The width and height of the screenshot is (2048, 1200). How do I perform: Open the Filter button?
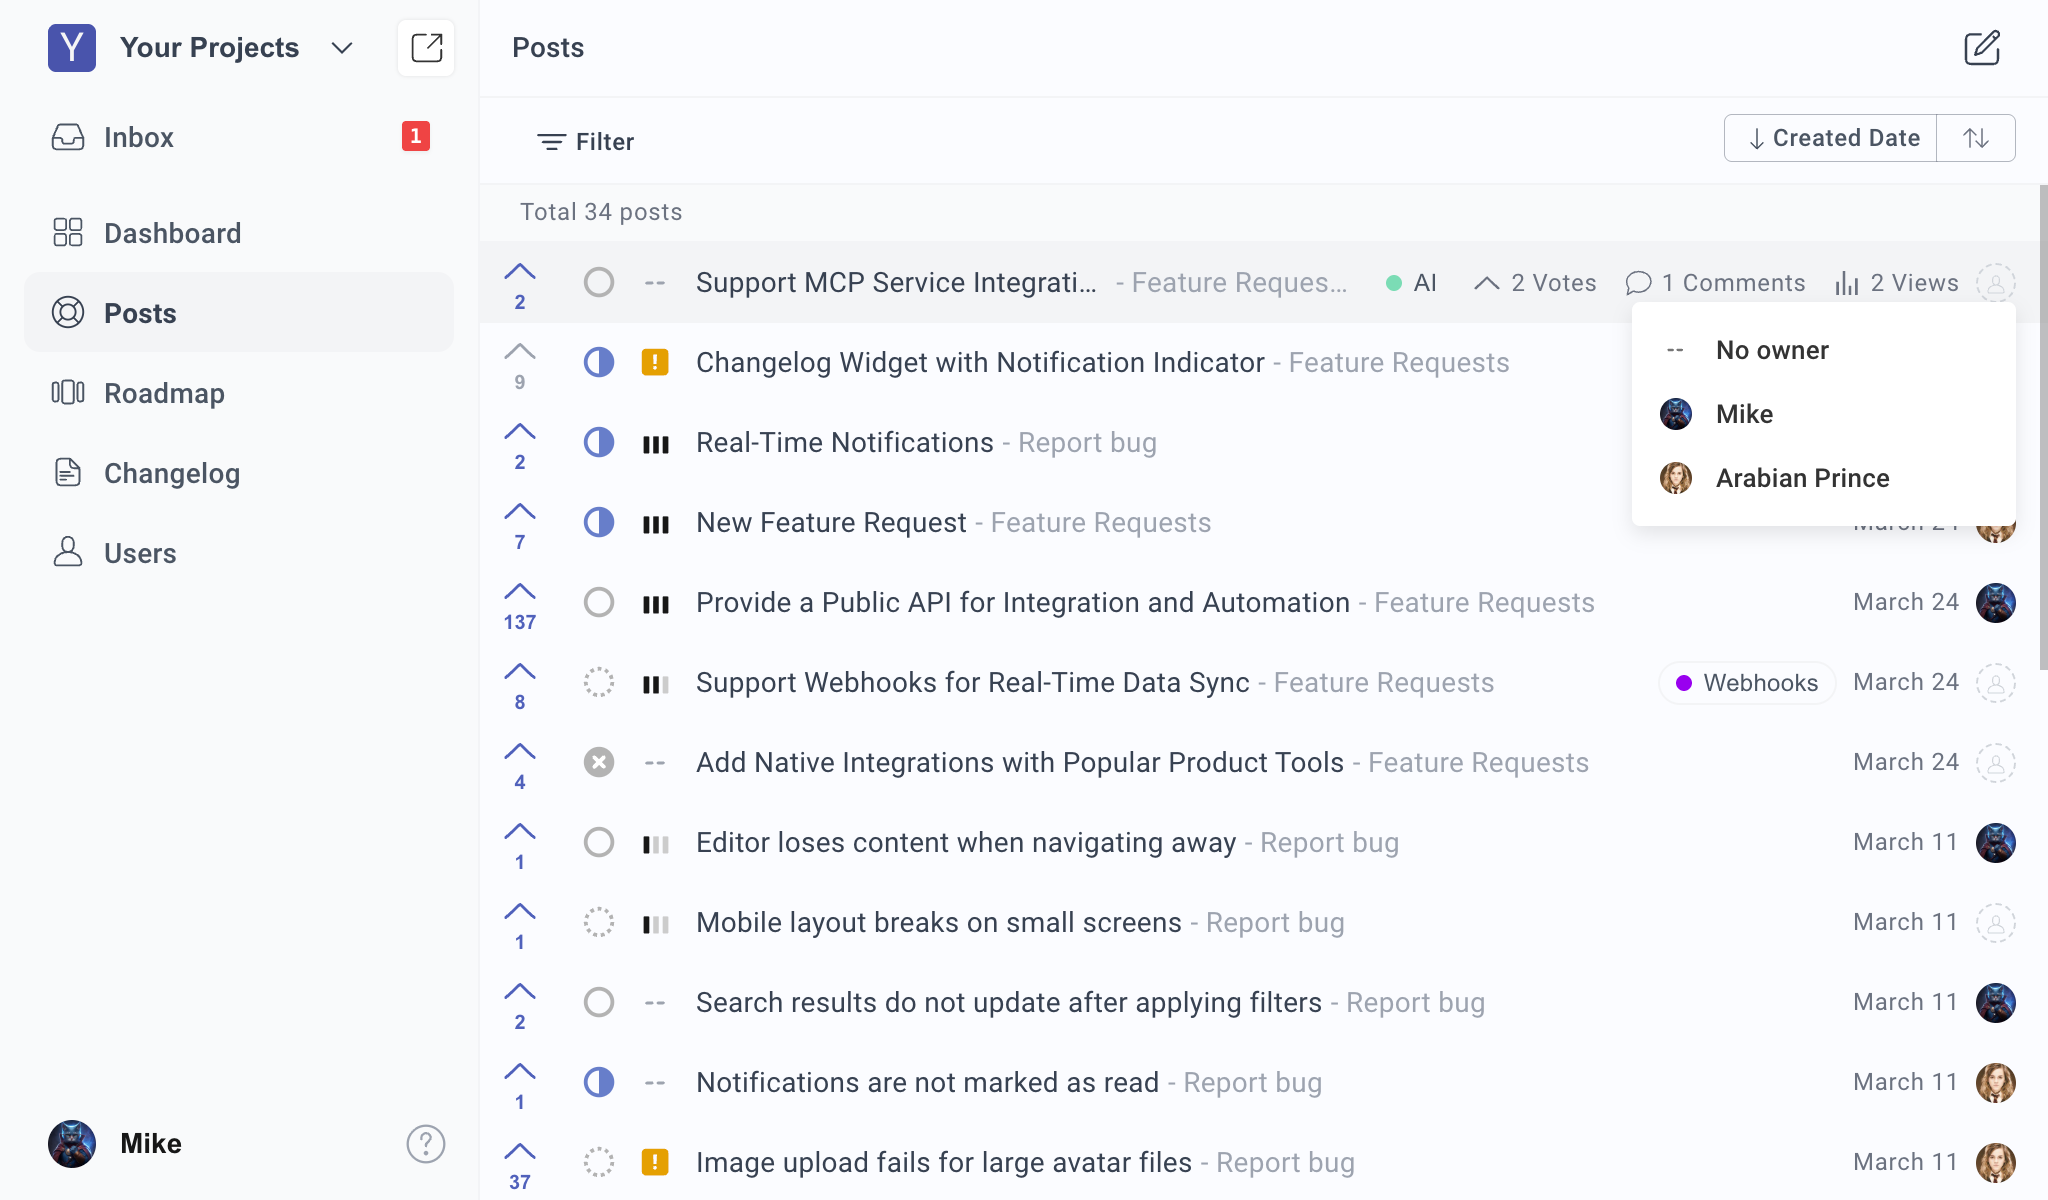[586, 142]
